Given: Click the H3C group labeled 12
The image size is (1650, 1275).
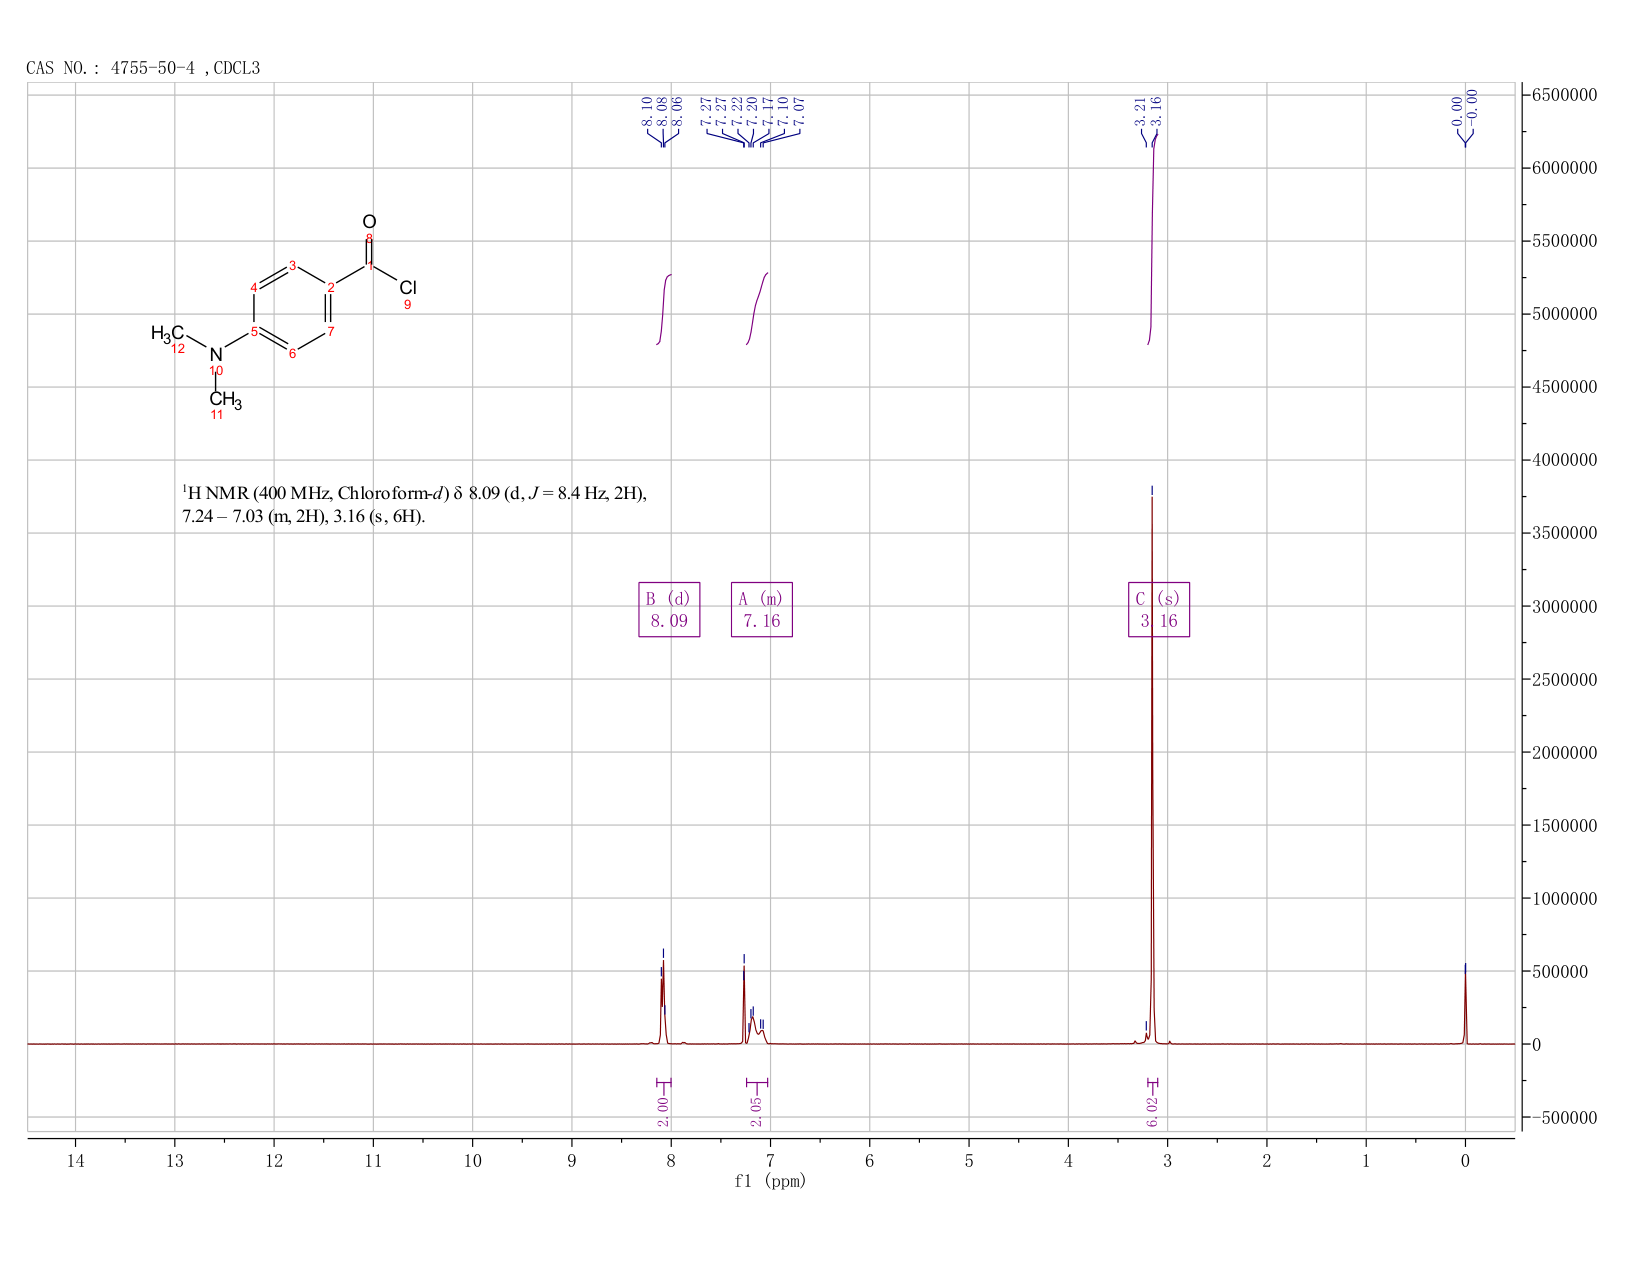Looking at the screenshot, I should (x=168, y=334).
